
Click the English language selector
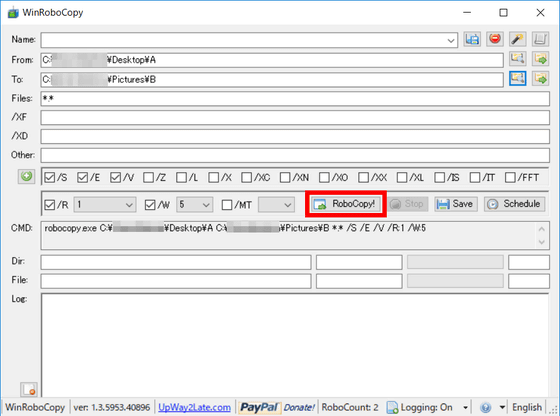[x=527, y=407]
